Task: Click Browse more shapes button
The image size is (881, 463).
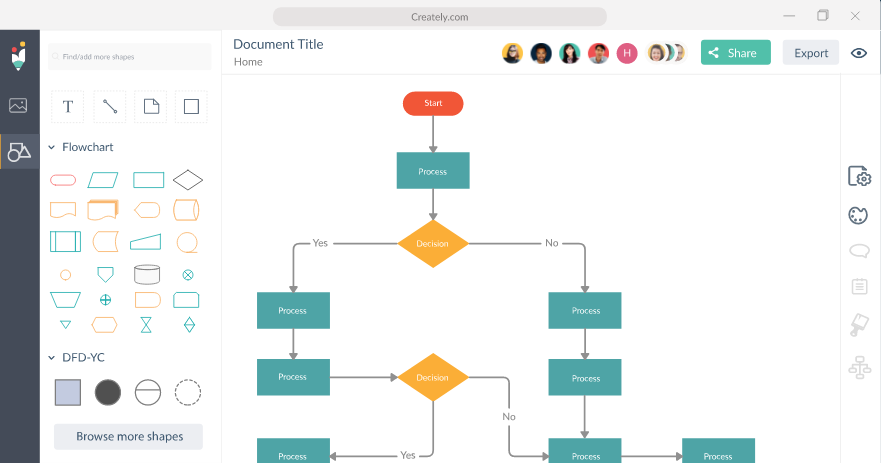Action: [x=129, y=437]
